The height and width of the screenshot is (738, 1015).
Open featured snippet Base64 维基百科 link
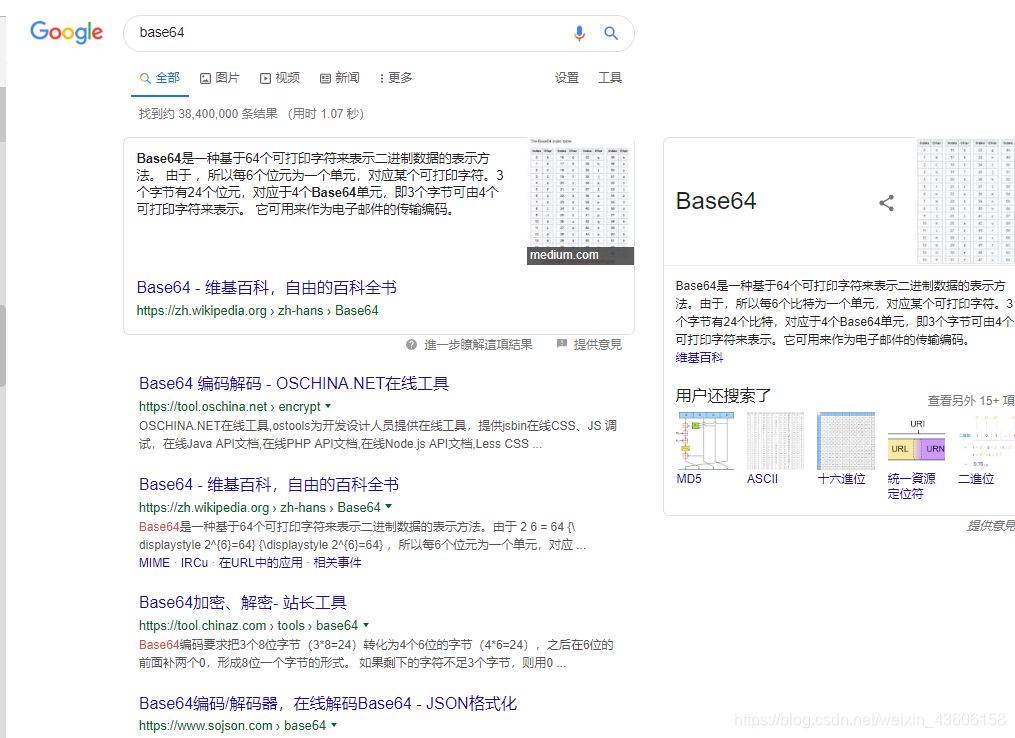[267, 287]
